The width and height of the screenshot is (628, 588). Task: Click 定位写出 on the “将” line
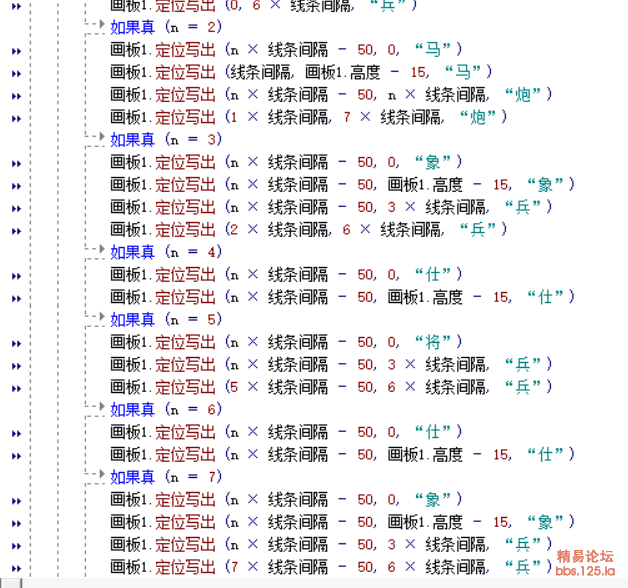click(185, 342)
